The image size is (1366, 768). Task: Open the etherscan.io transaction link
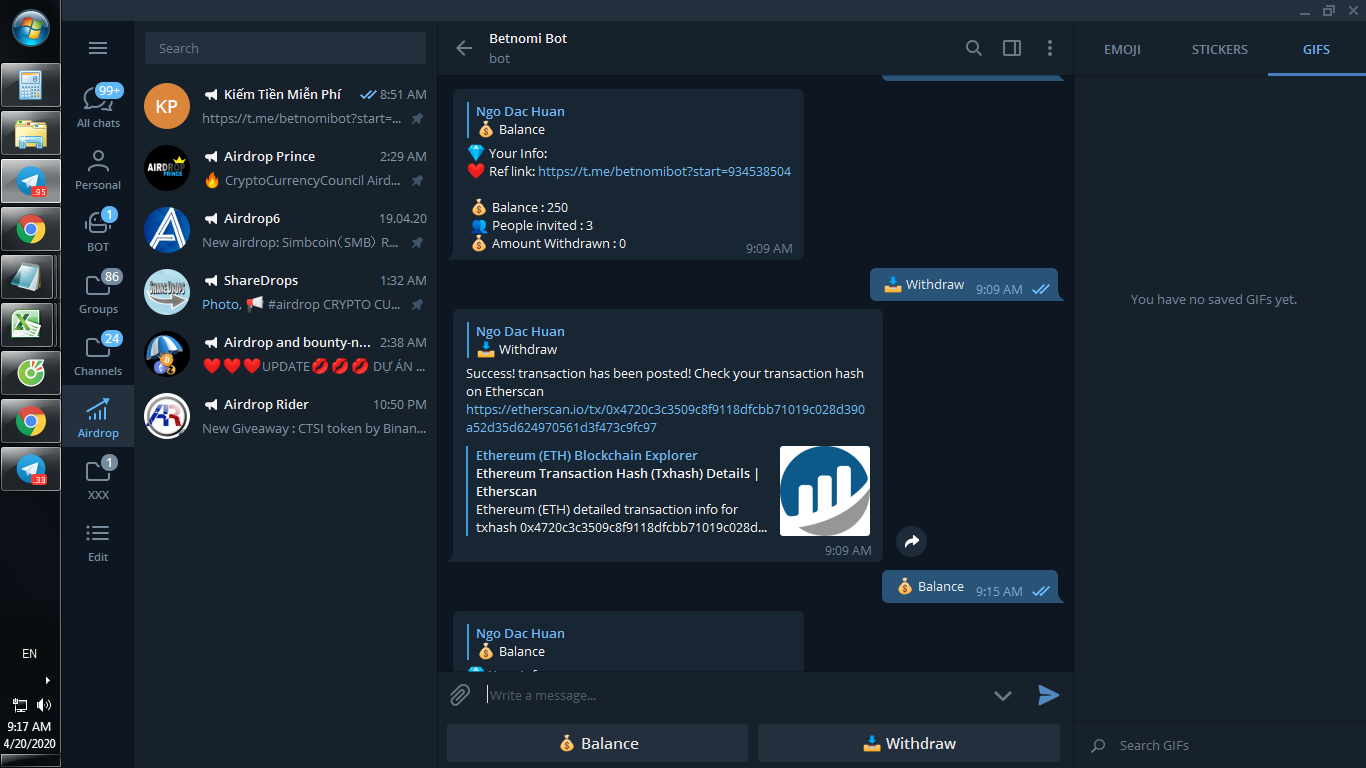pyautogui.click(x=665, y=418)
